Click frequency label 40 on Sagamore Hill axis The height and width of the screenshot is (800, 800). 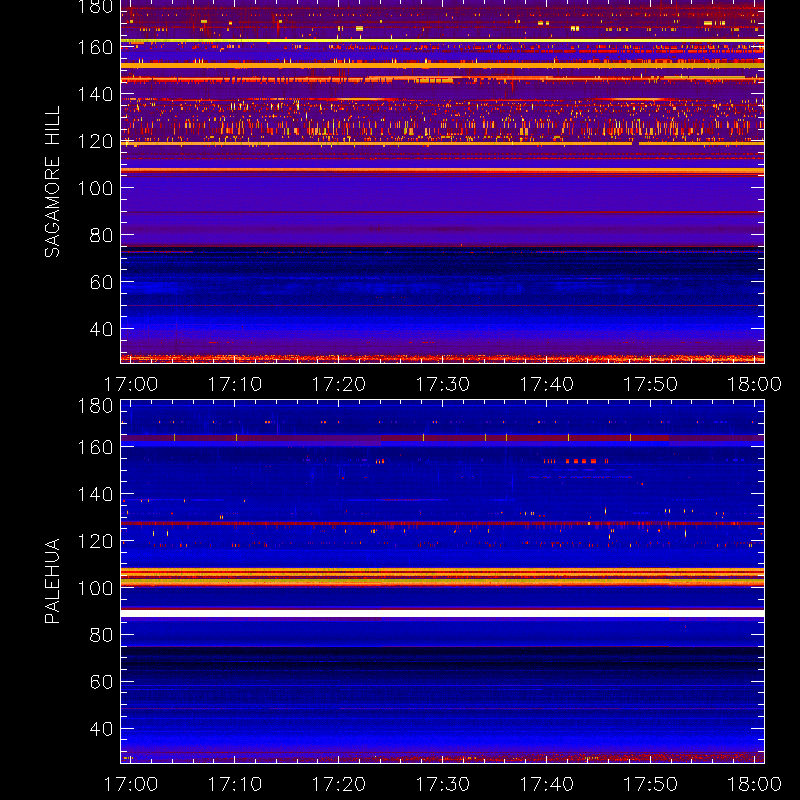pyautogui.click(x=102, y=329)
